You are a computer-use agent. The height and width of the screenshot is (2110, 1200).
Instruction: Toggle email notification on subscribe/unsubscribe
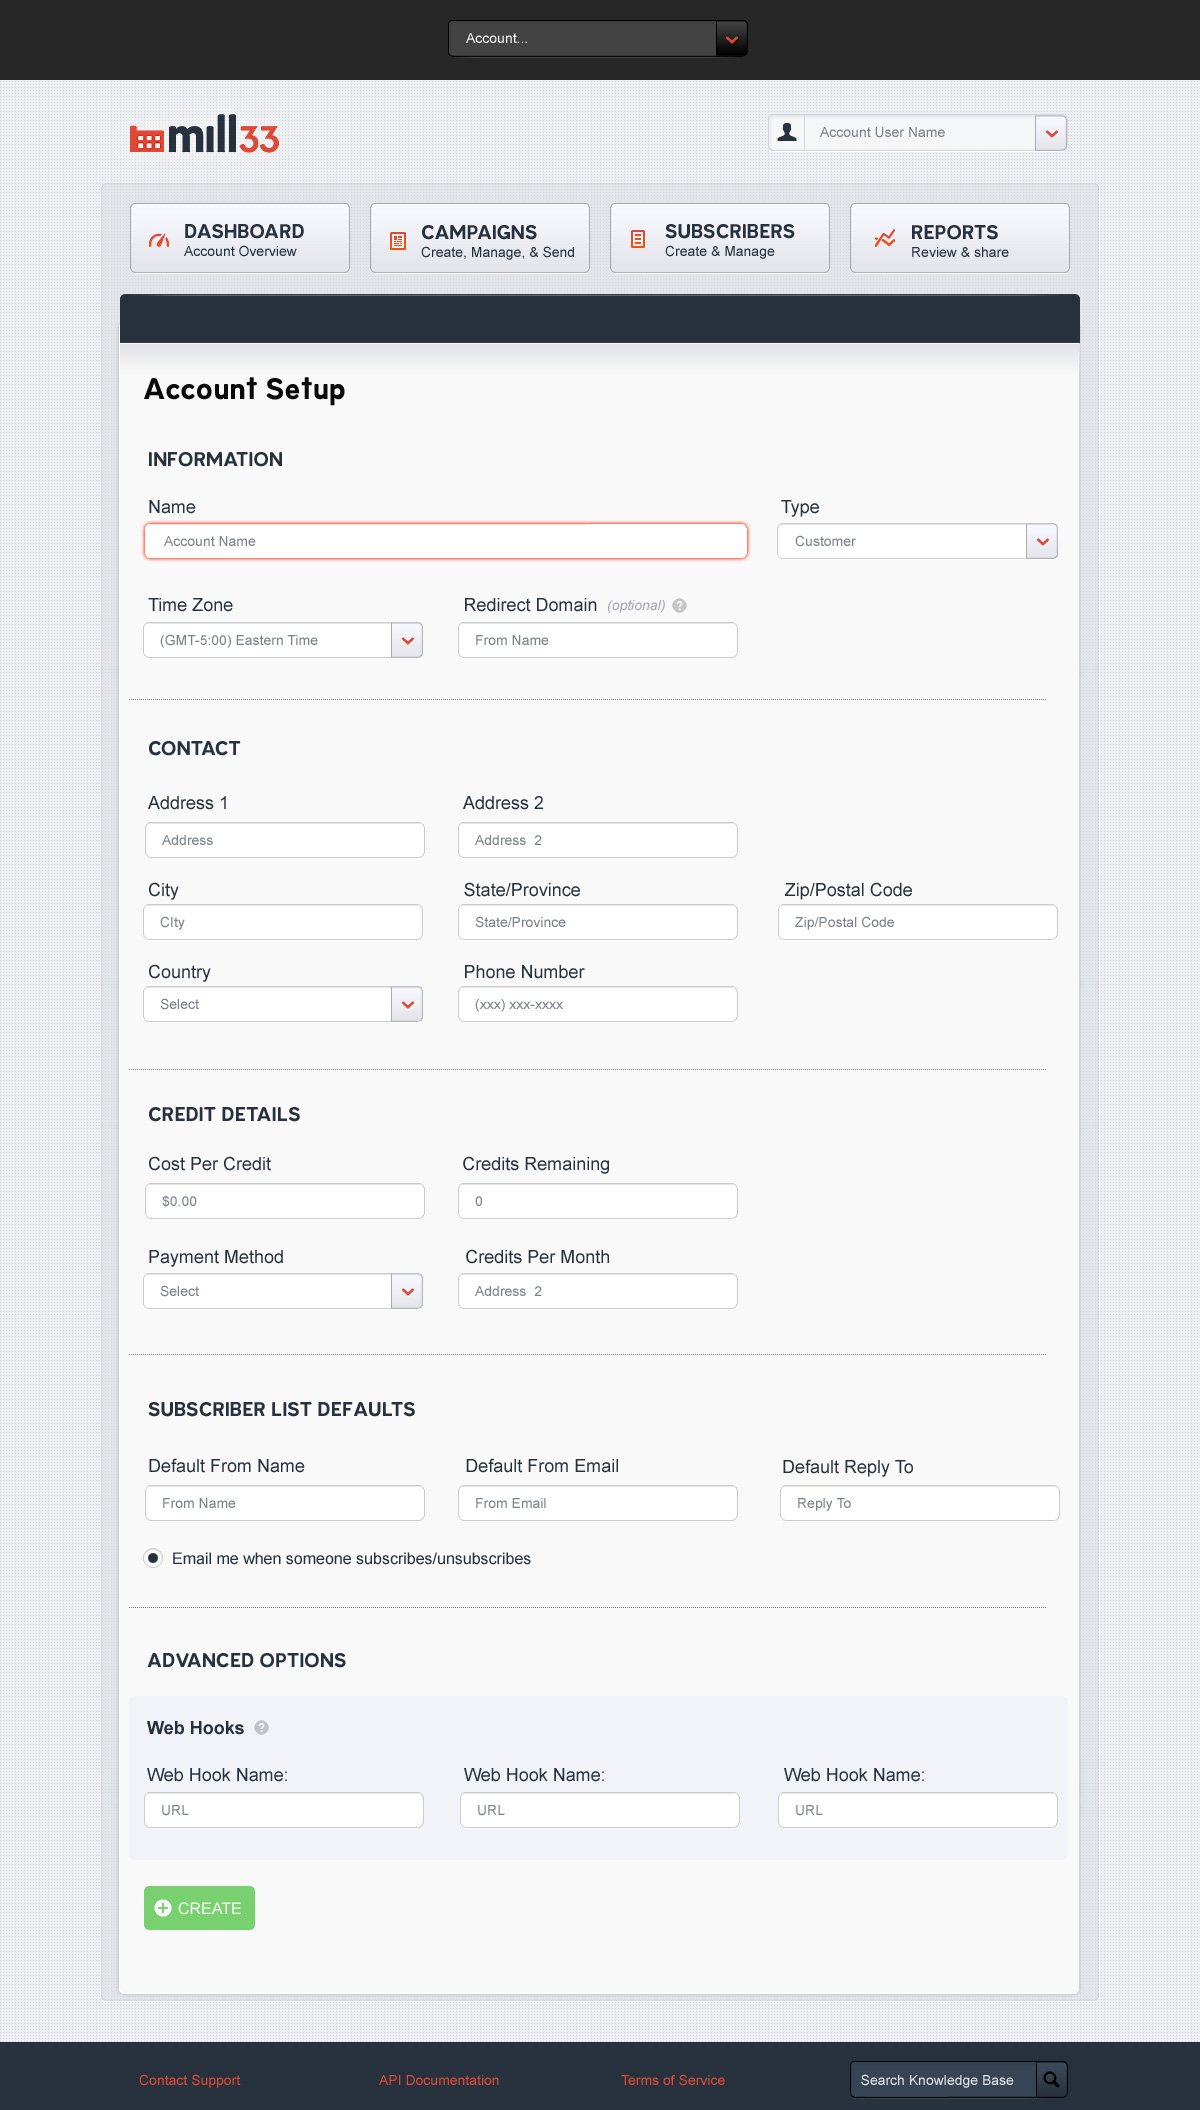pos(153,1558)
